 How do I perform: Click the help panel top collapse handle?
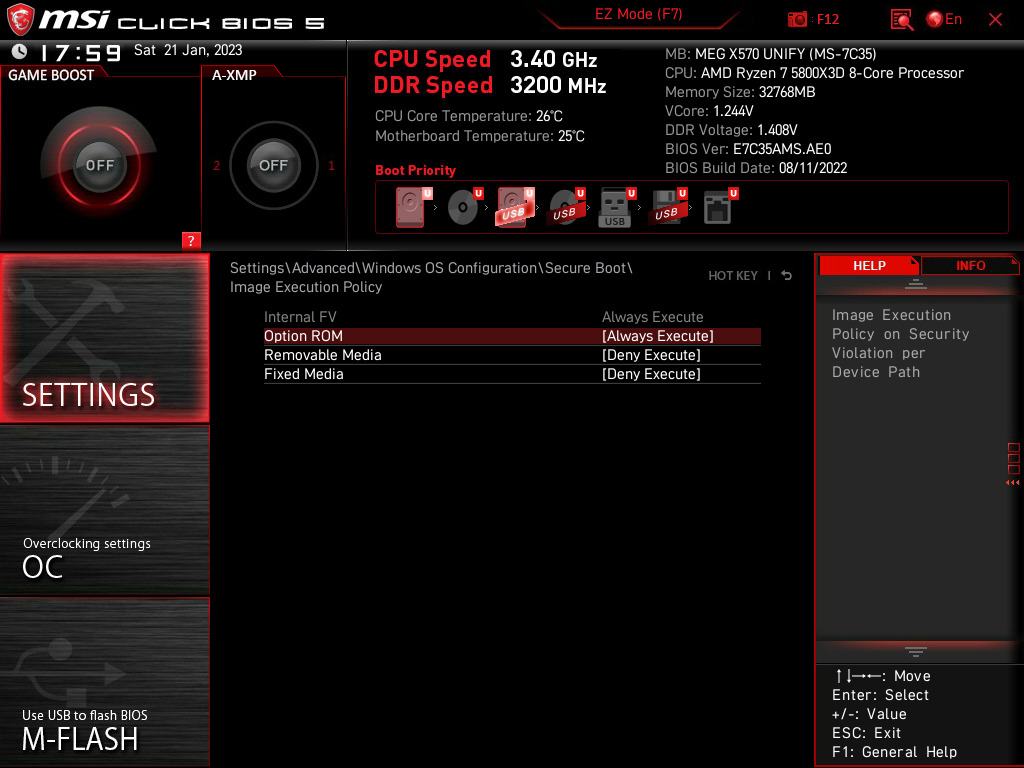tap(916, 284)
